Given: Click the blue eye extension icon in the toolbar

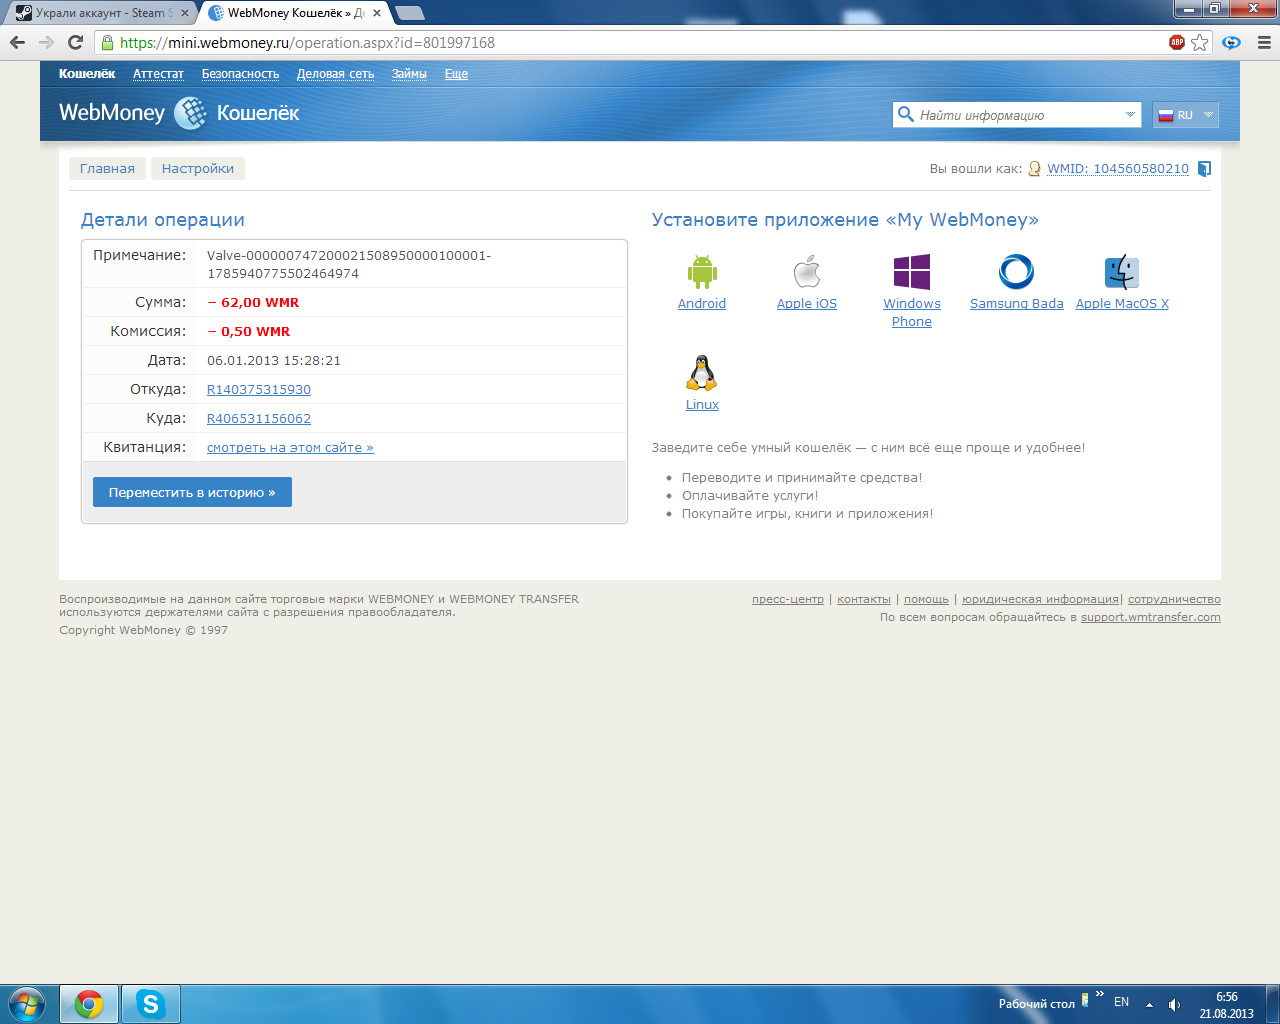Looking at the screenshot, I should [1232, 42].
